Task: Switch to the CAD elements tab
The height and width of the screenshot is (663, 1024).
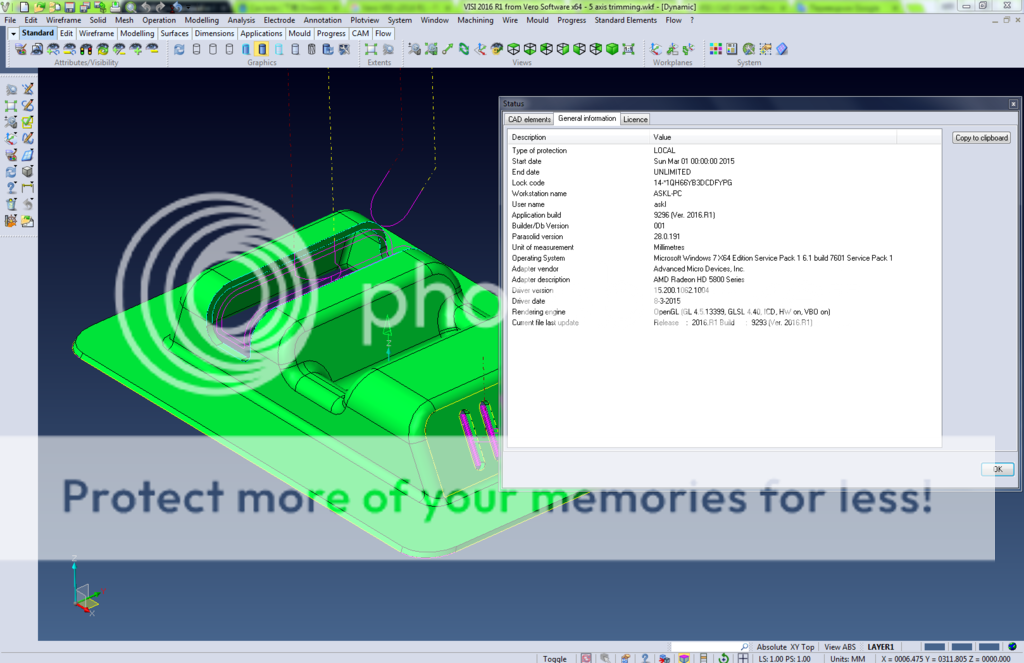Action: (x=529, y=119)
